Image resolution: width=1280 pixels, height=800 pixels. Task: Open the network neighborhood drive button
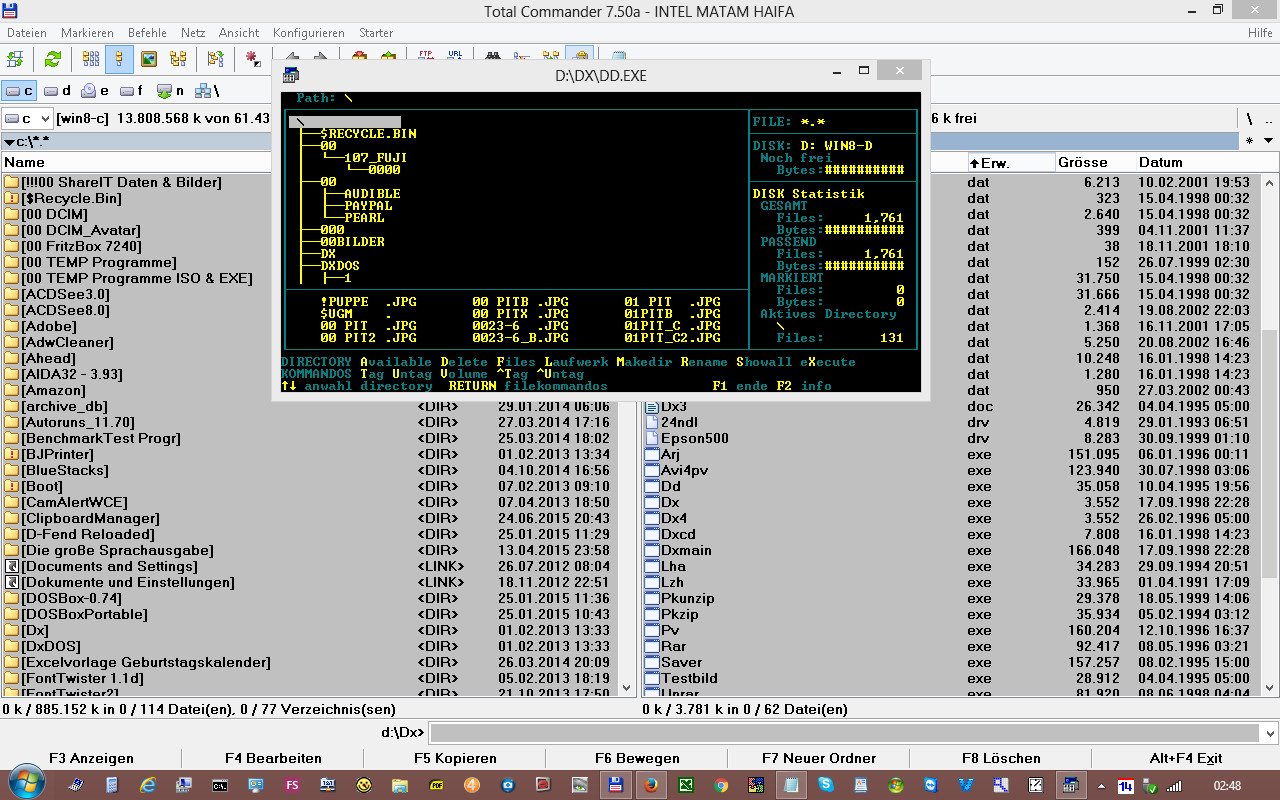coord(208,91)
